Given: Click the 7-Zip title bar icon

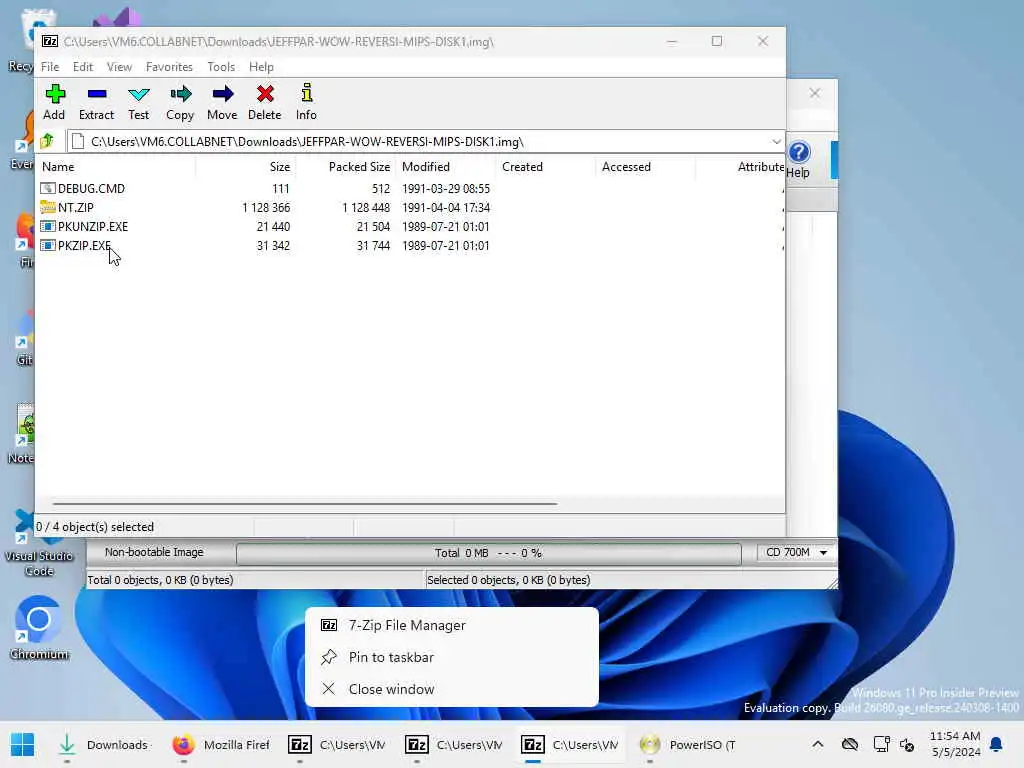Looking at the screenshot, I should (50, 41).
